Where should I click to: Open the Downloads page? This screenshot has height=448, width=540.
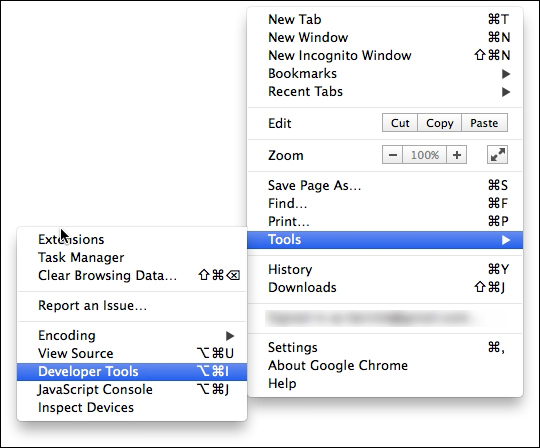tap(385, 288)
